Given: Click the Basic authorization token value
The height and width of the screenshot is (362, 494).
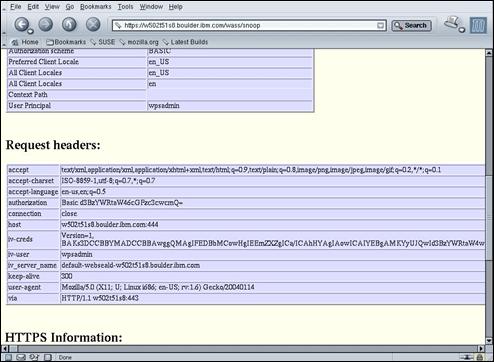Looking at the screenshot, I should click(122, 203).
